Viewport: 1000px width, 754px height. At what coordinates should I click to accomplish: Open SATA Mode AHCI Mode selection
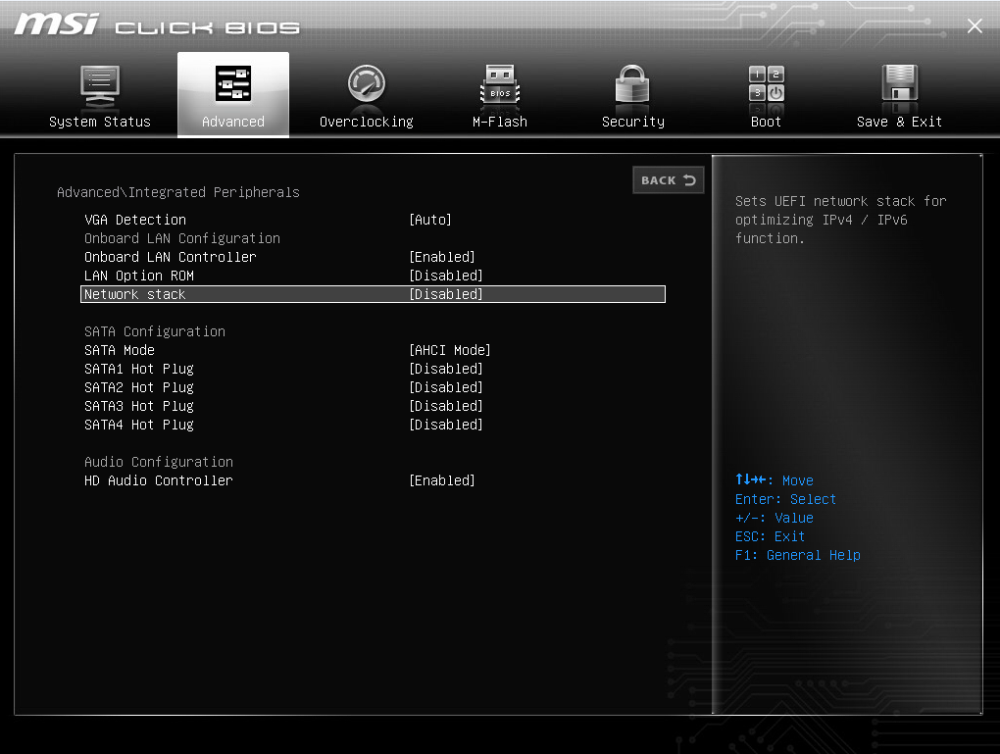click(x=450, y=351)
